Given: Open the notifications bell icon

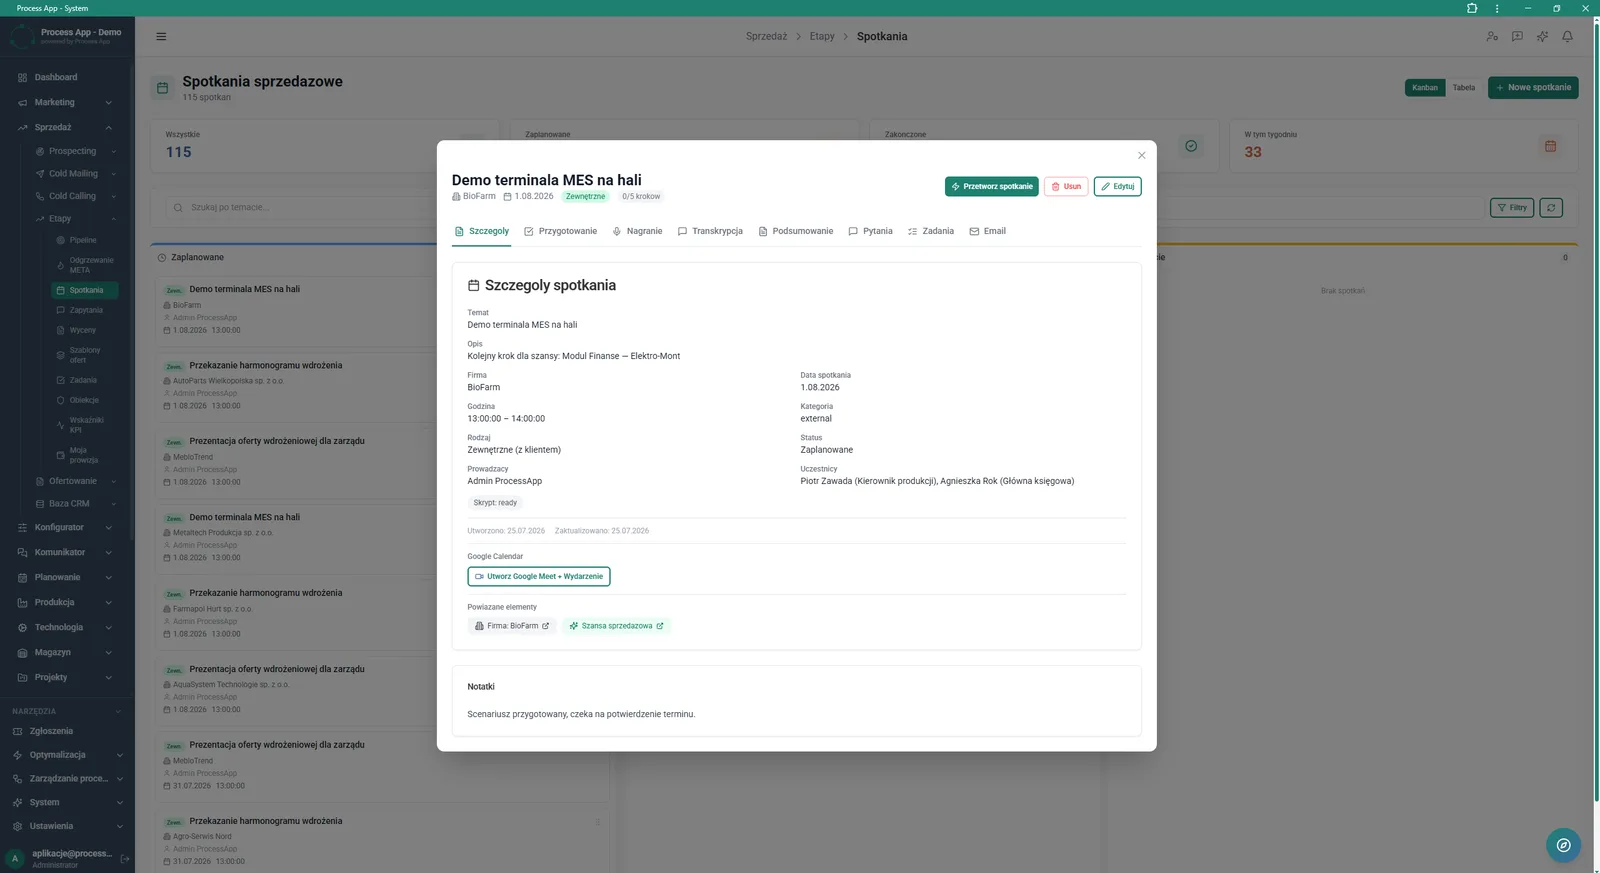Looking at the screenshot, I should click(x=1567, y=36).
